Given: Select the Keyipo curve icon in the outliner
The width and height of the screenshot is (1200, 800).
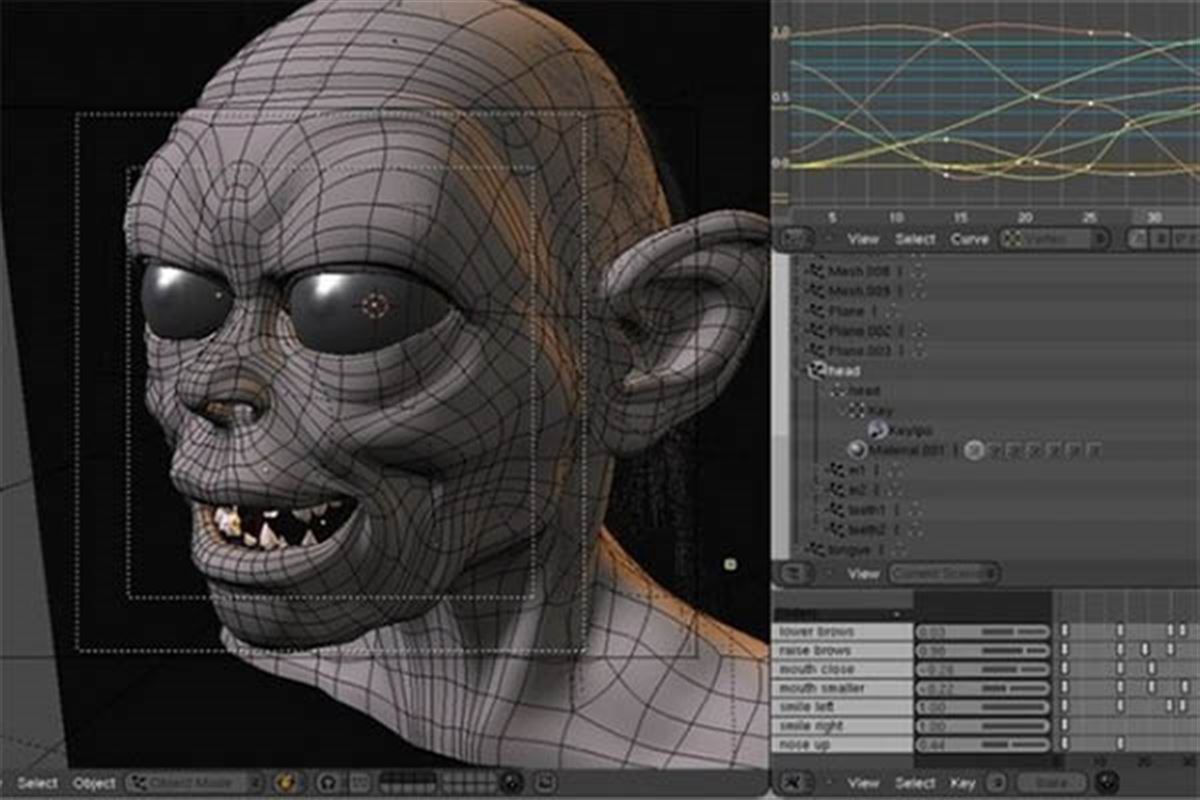Looking at the screenshot, I should pos(877,429).
